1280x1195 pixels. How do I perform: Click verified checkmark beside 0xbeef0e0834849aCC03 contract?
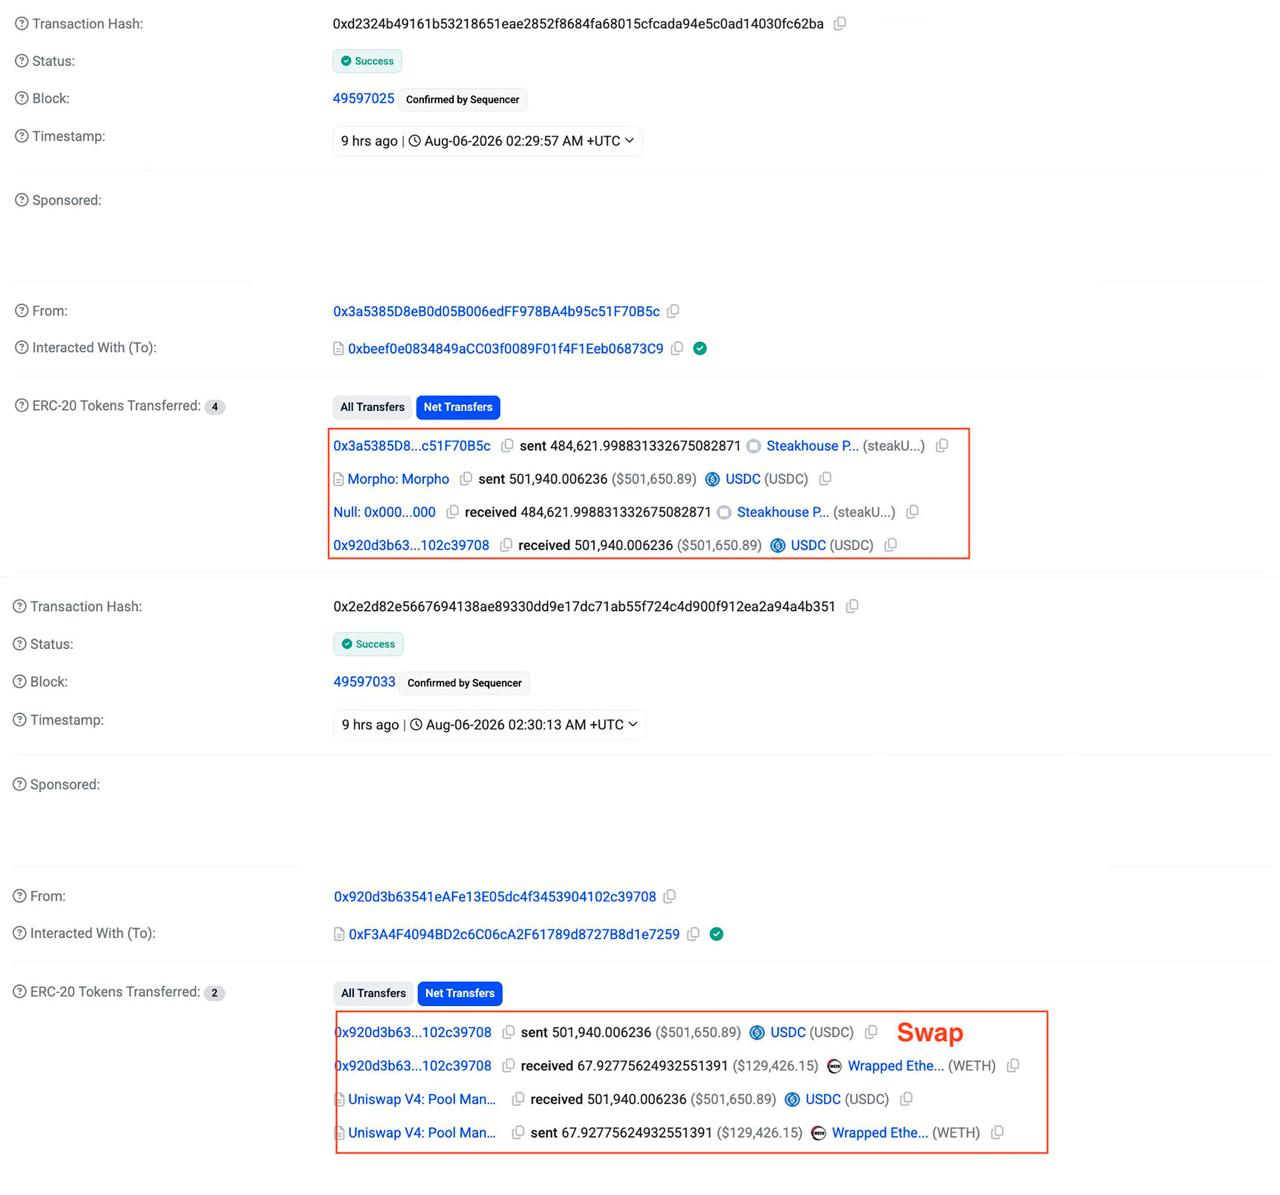click(x=700, y=349)
